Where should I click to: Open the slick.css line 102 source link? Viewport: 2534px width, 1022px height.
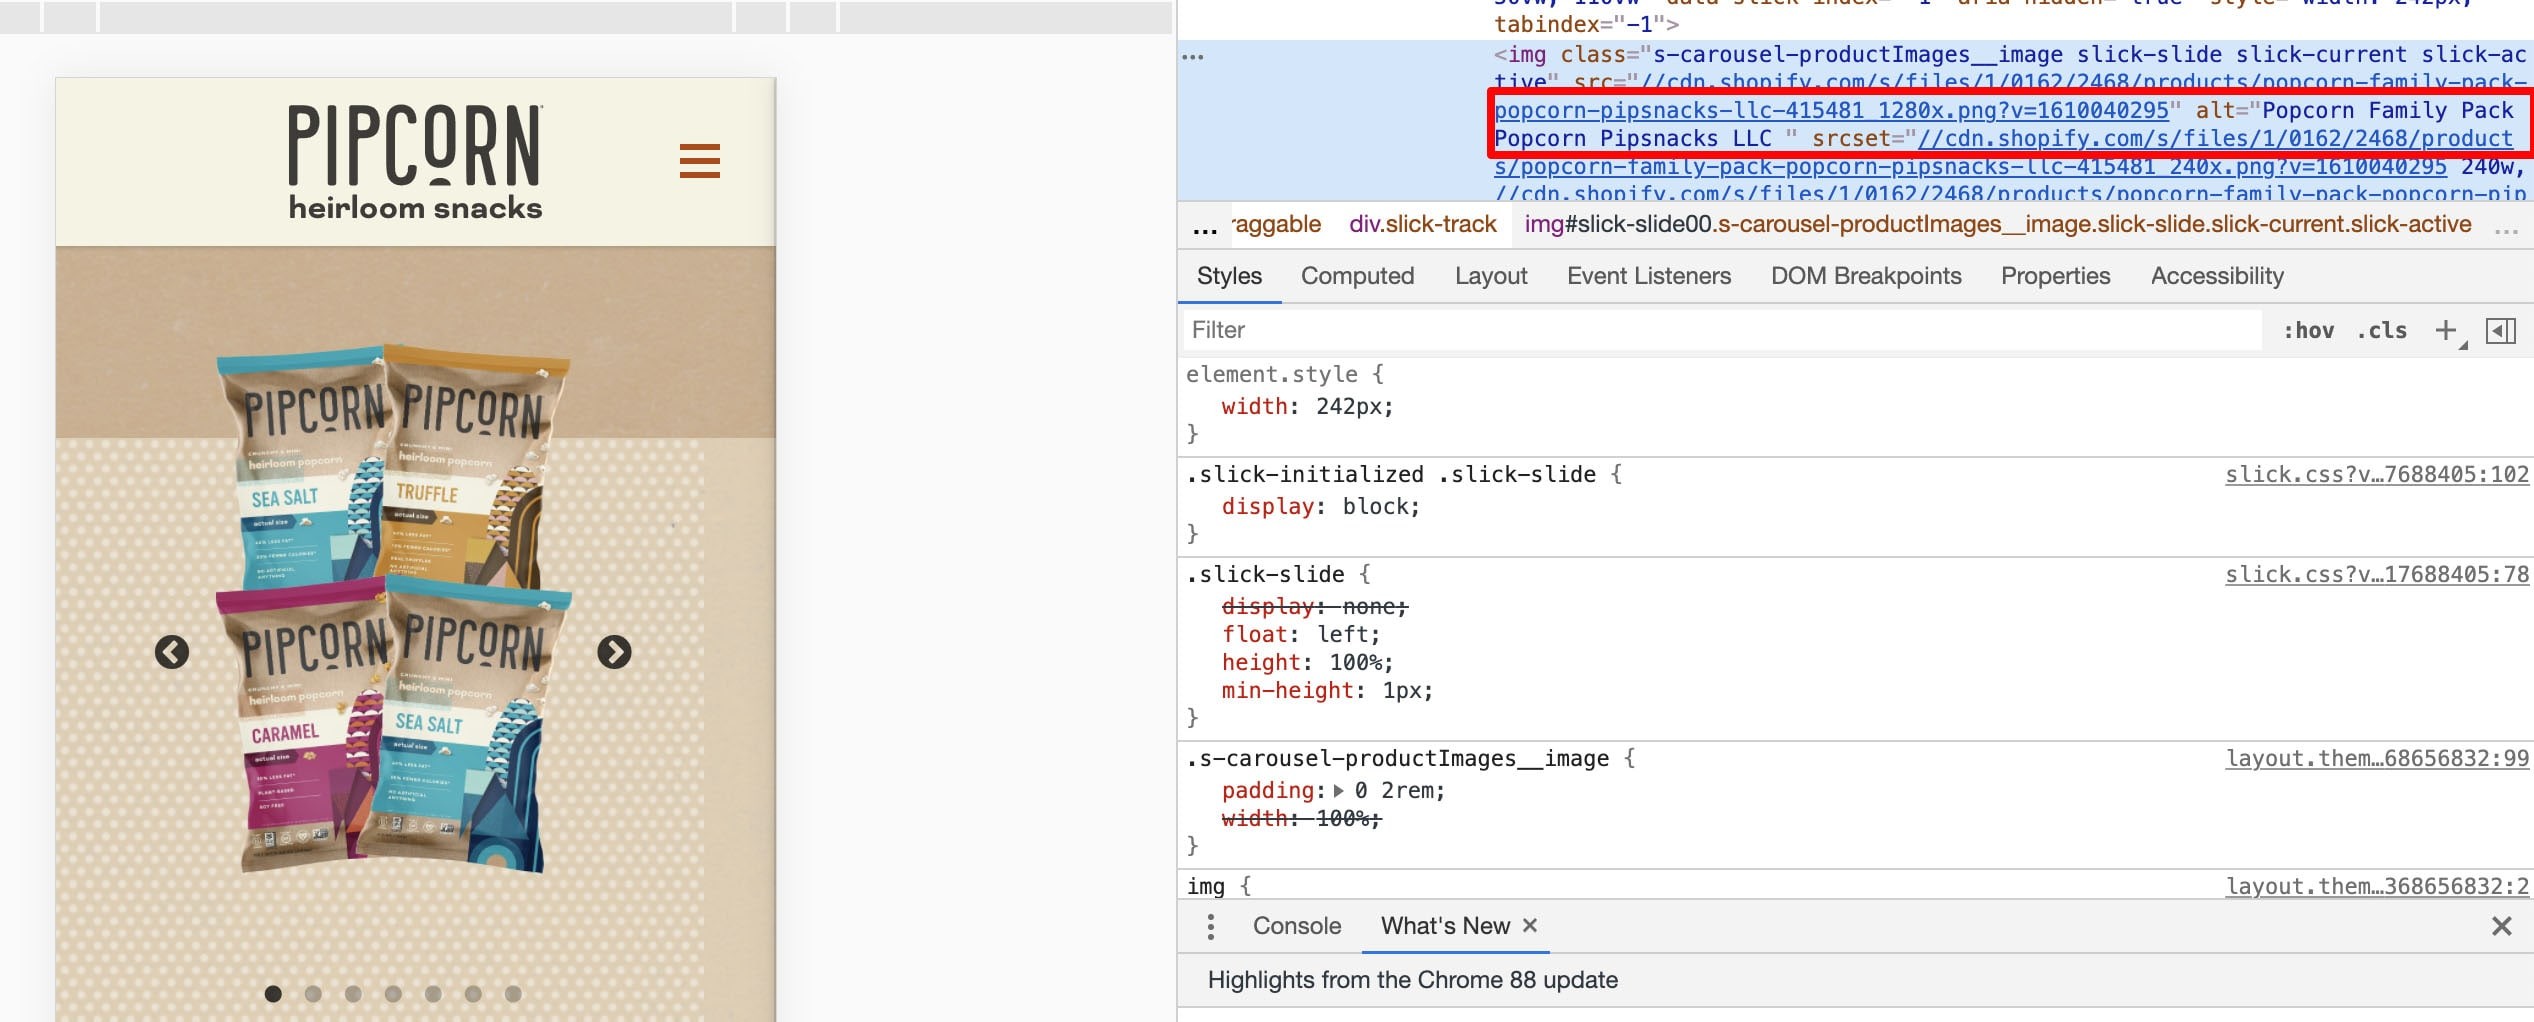pyautogui.click(x=2376, y=474)
